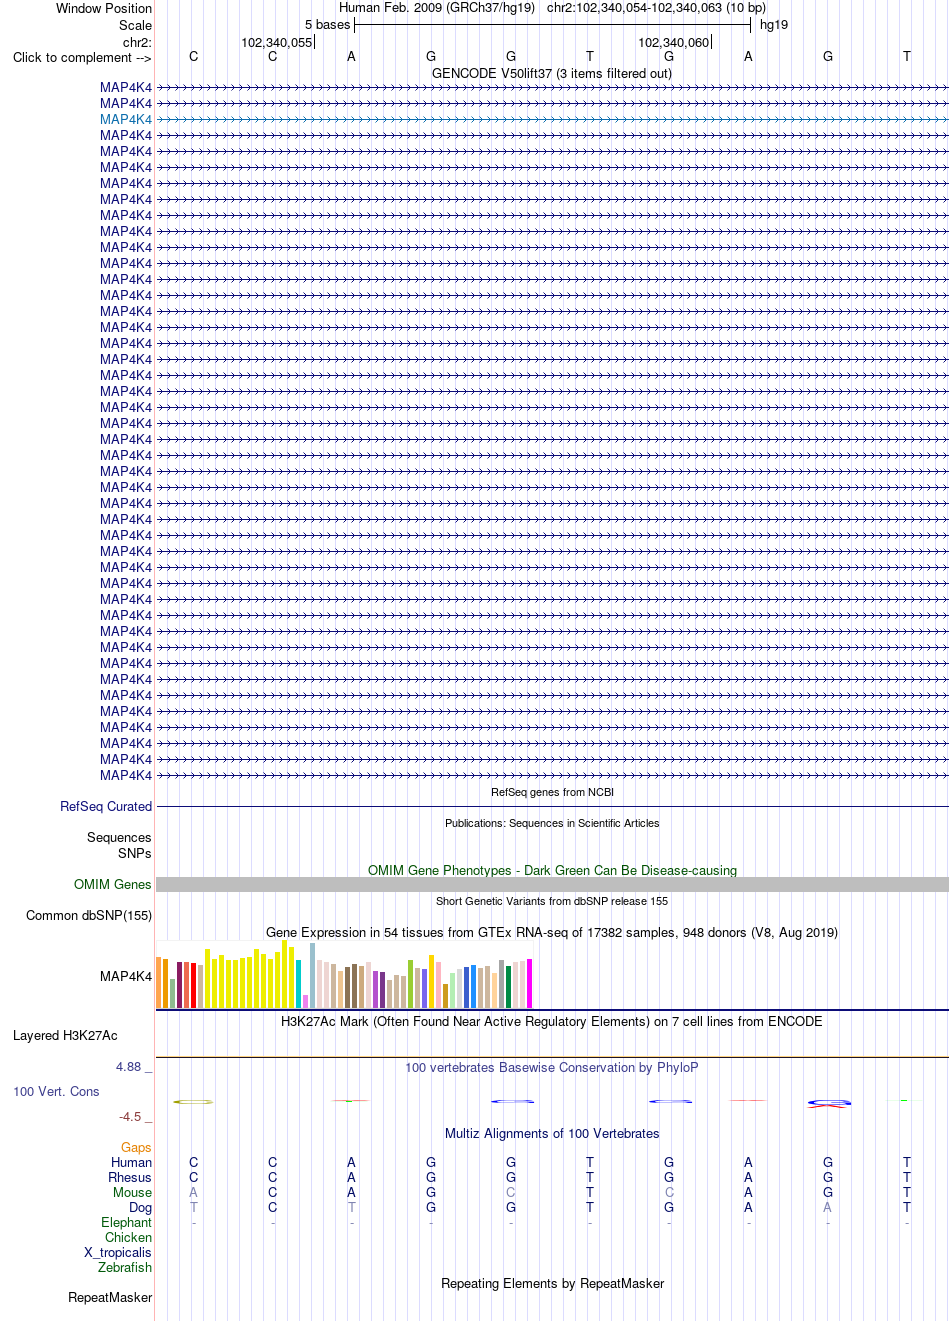950x1321 pixels.
Task: Select the Zebrafish alignment row label
Action: click(x=125, y=1267)
